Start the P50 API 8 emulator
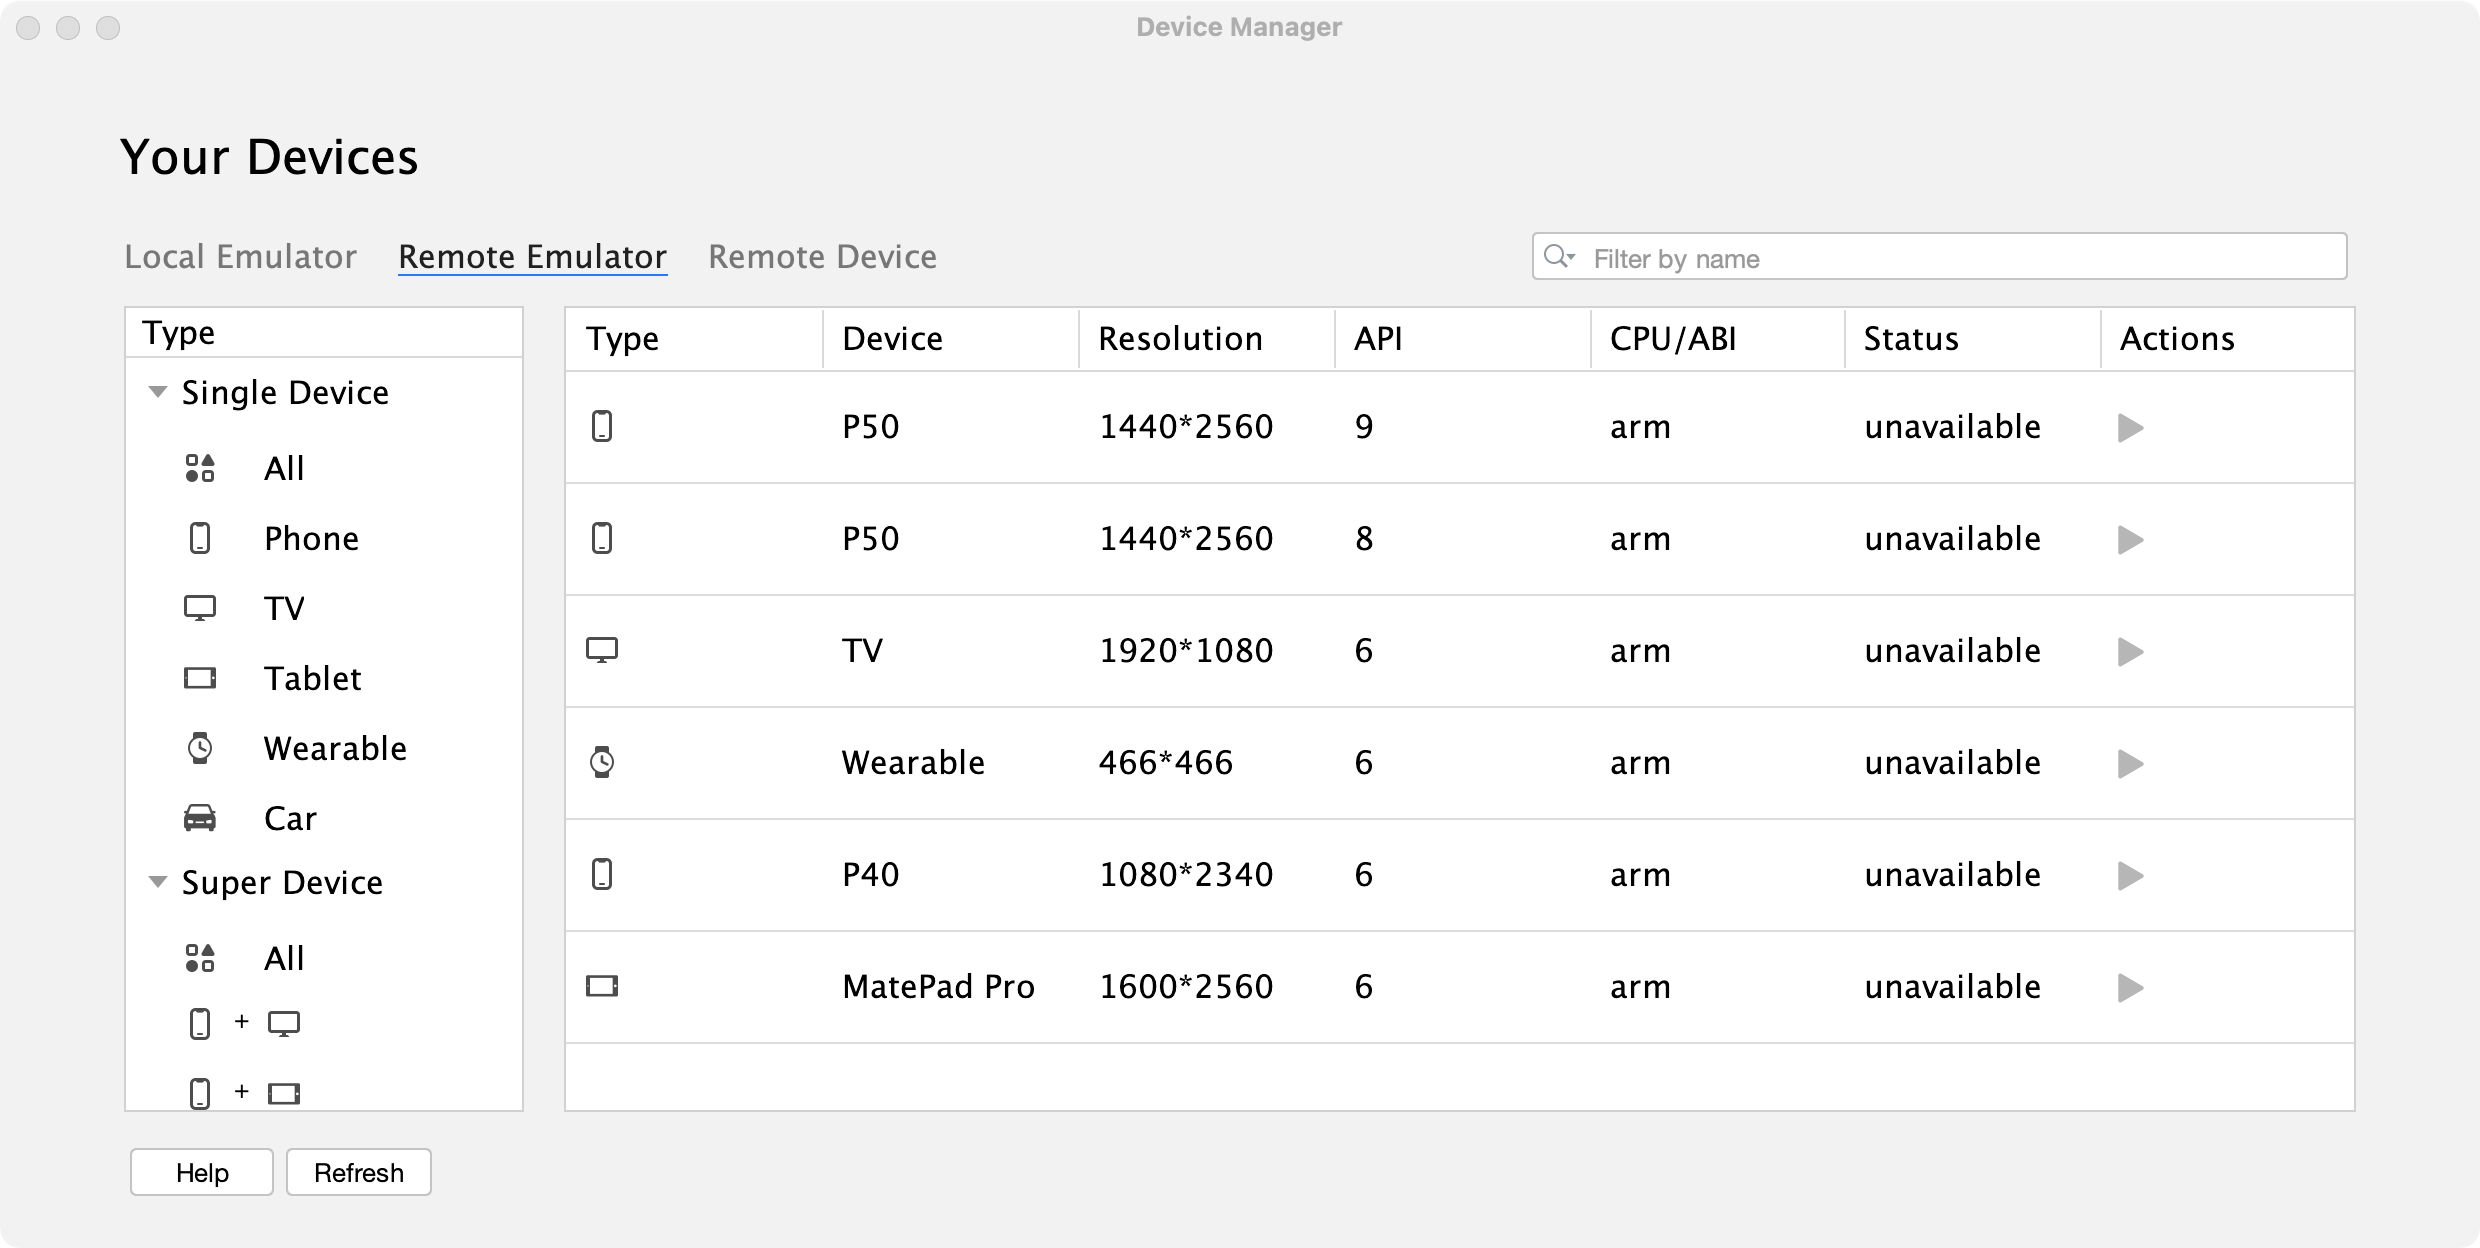 (2130, 540)
